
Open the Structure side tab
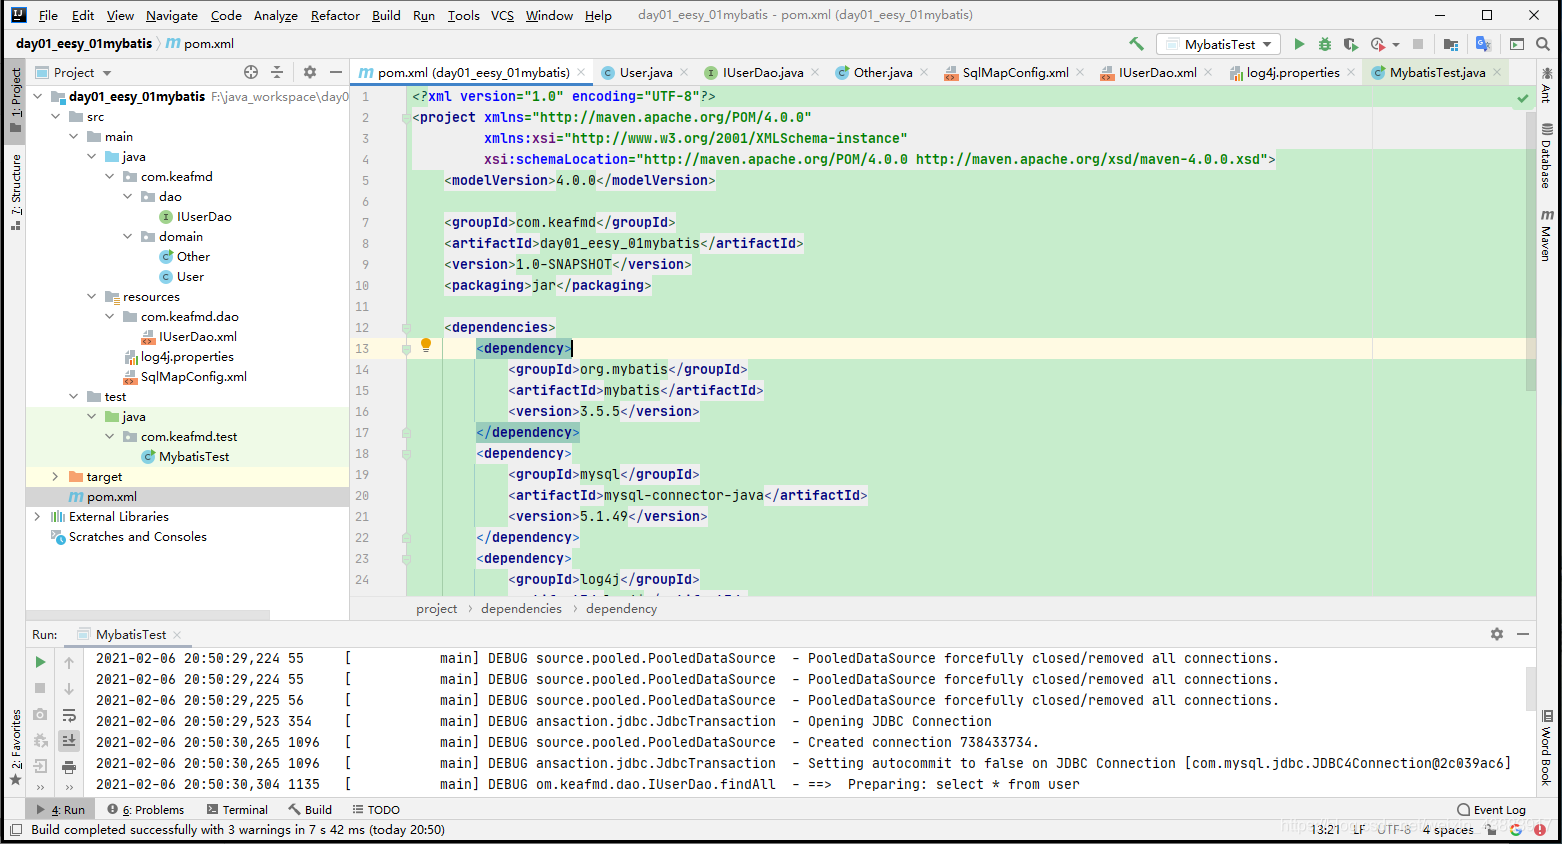pos(15,192)
